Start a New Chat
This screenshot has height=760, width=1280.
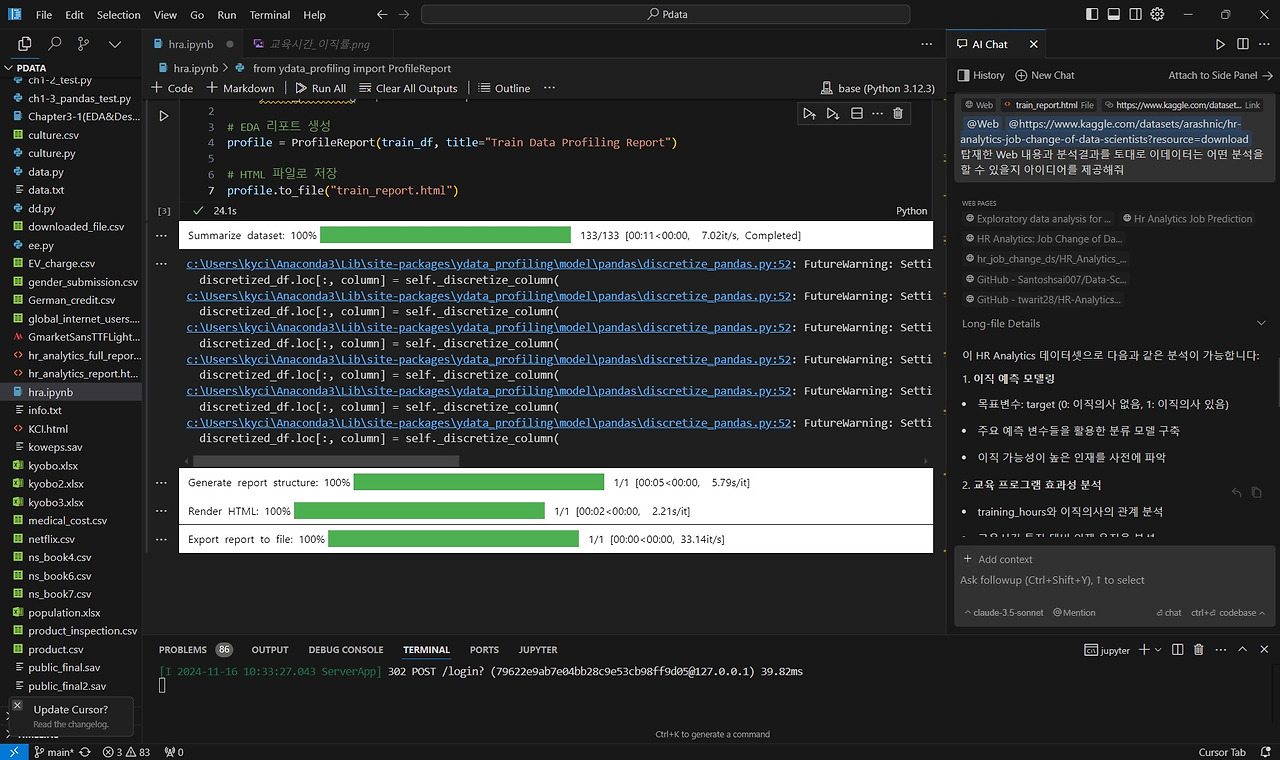click(x=1045, y=75)
